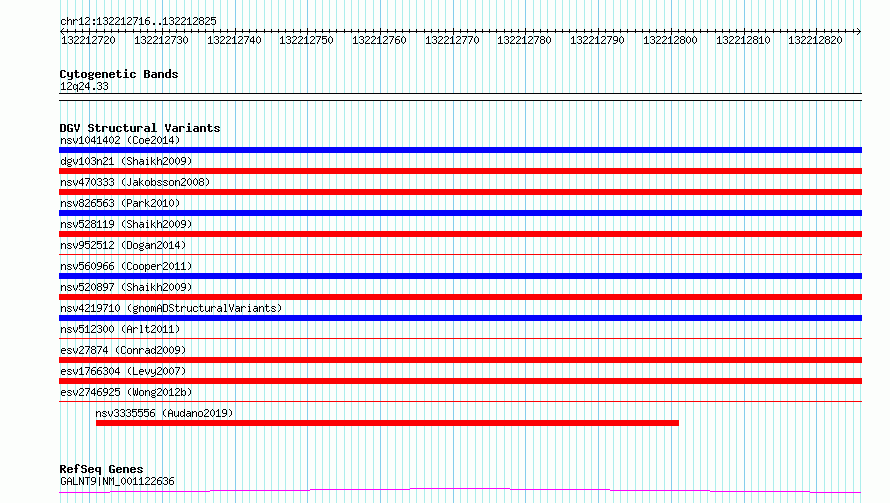890x503 pixels.
Task: Click the red bar under esv27874
Action: 460,360
